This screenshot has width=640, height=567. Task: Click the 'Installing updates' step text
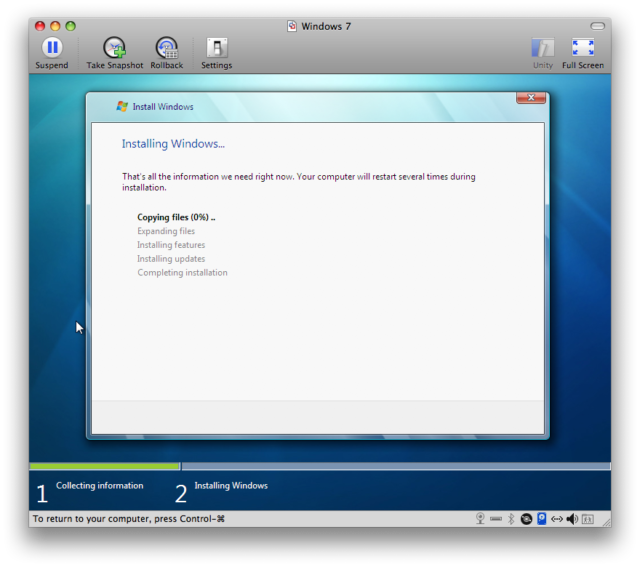tap(171, 259)
